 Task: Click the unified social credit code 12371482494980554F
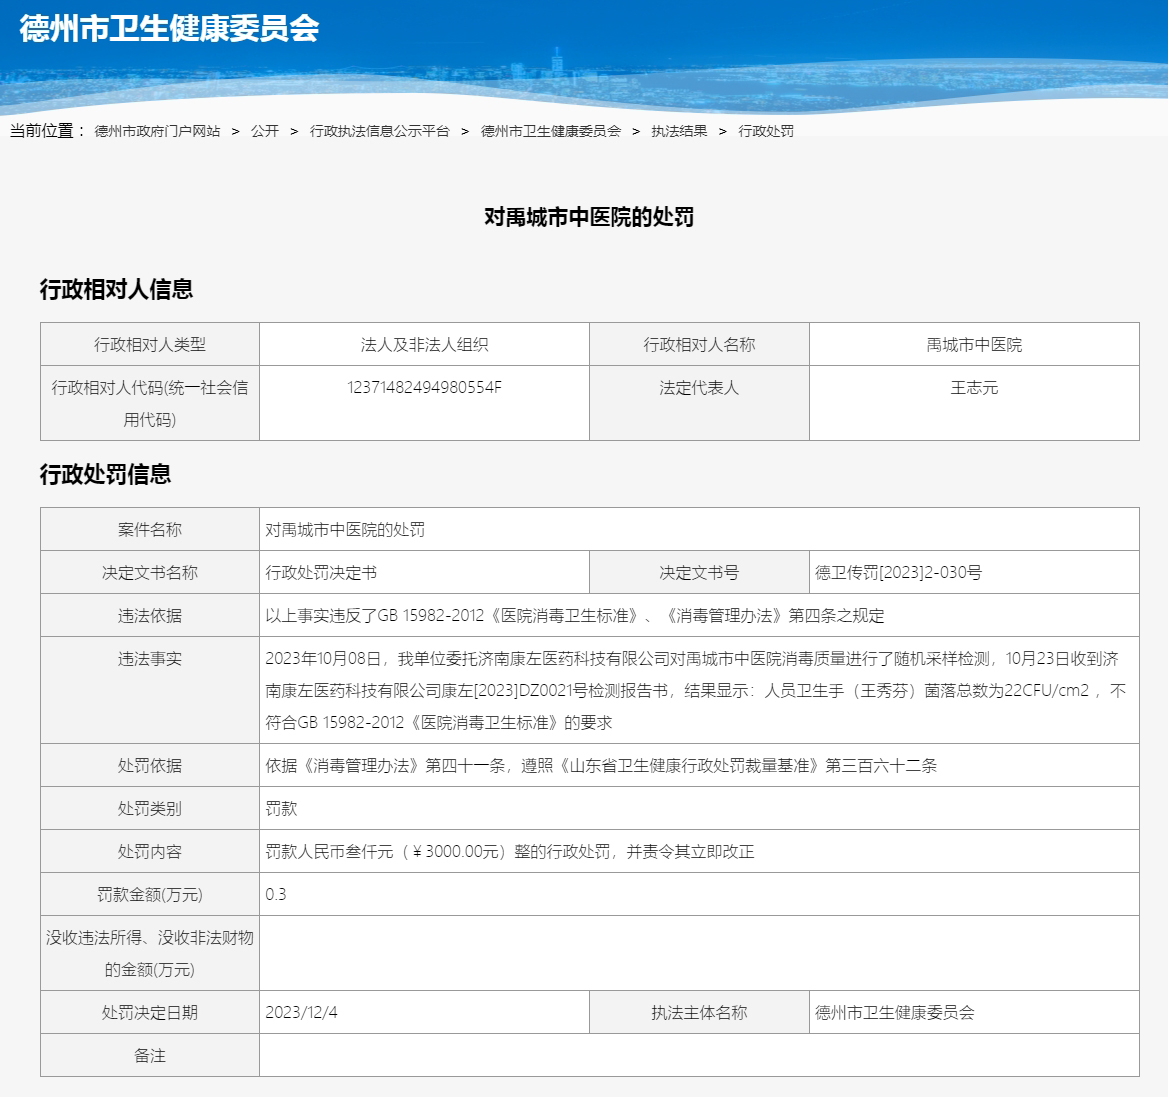click(x=424, y=387)
